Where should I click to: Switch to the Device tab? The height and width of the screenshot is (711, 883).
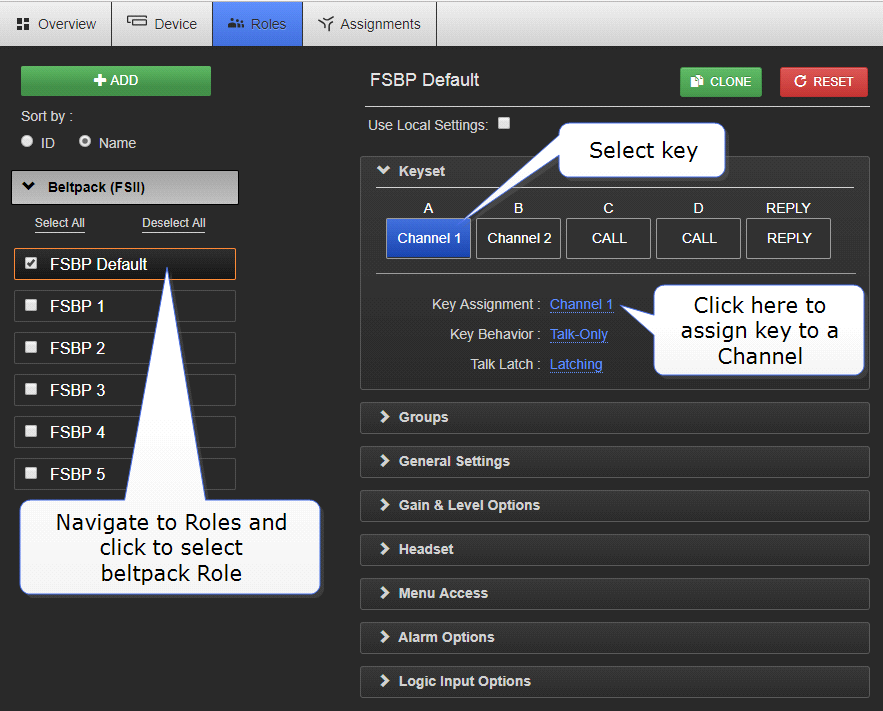(162, 24)
